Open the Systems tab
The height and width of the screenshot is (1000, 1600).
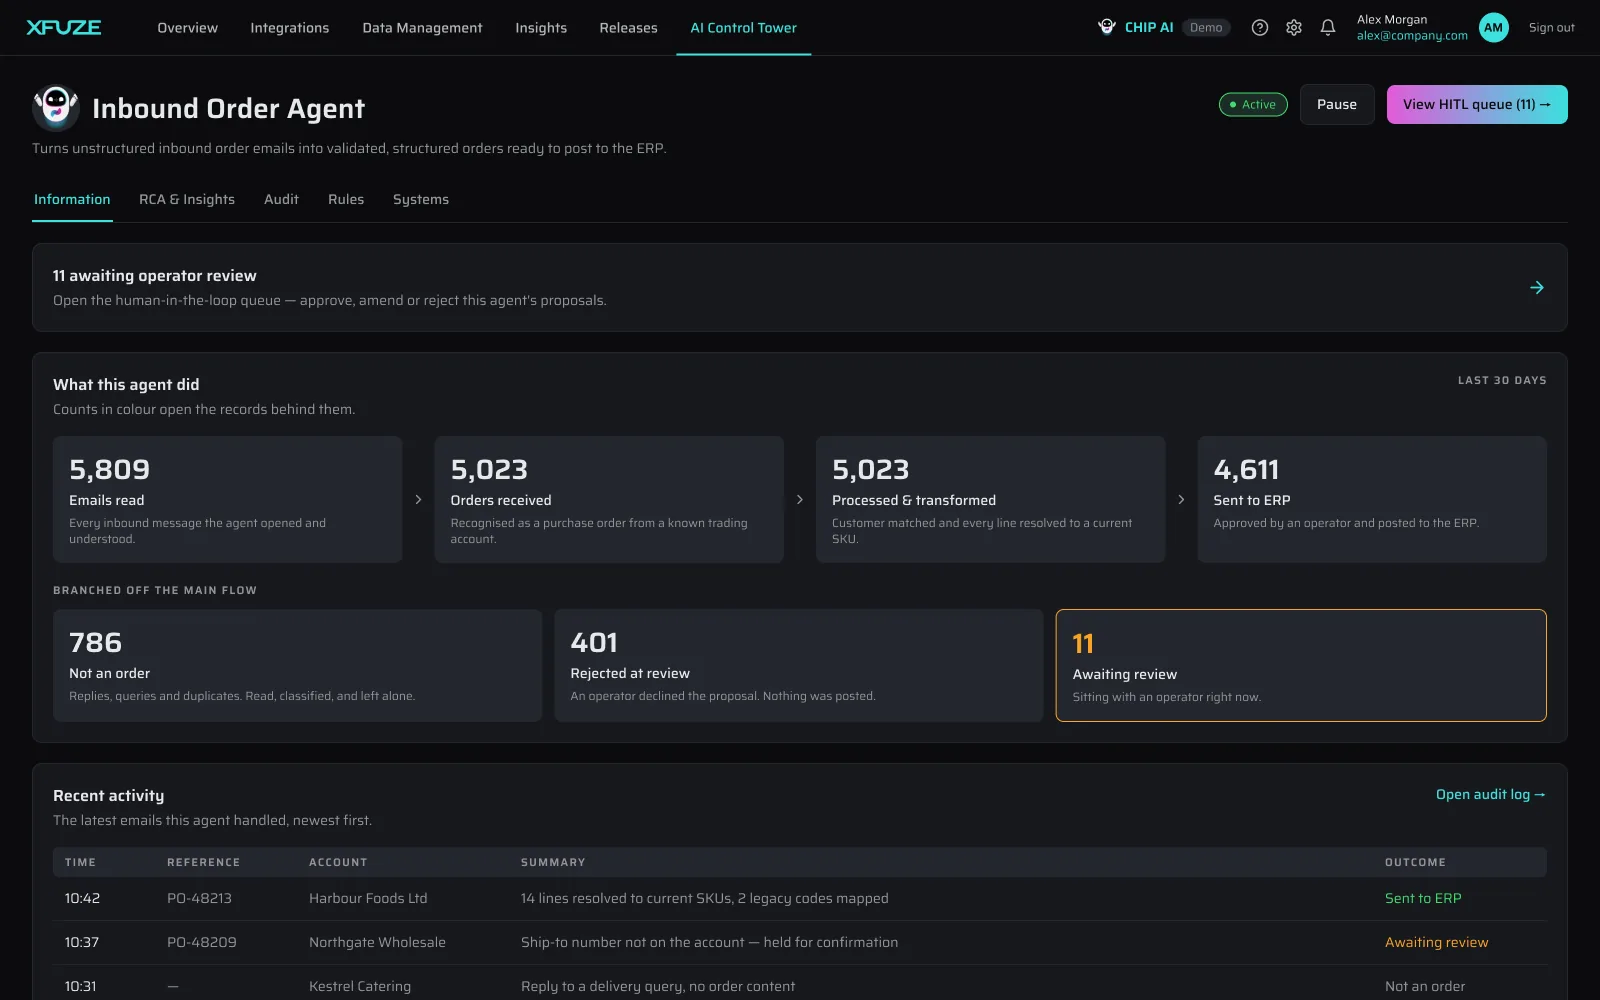[421, 199]
